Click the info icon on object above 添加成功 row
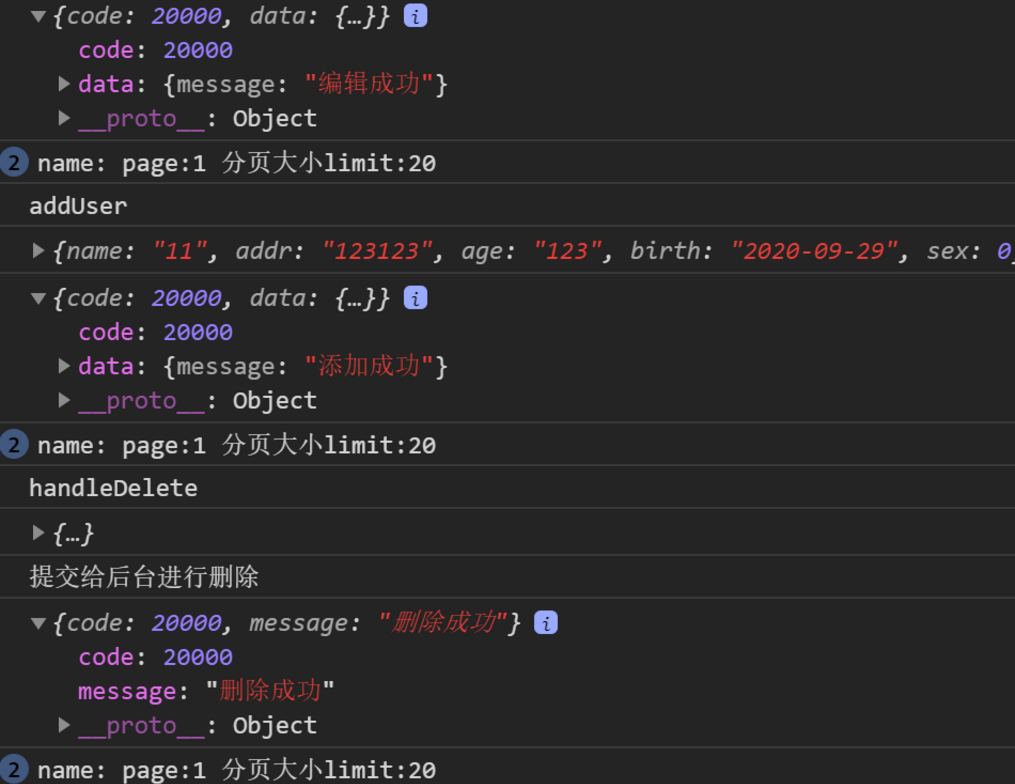This screenshot has width=1015, height=784. coord(416,298)
